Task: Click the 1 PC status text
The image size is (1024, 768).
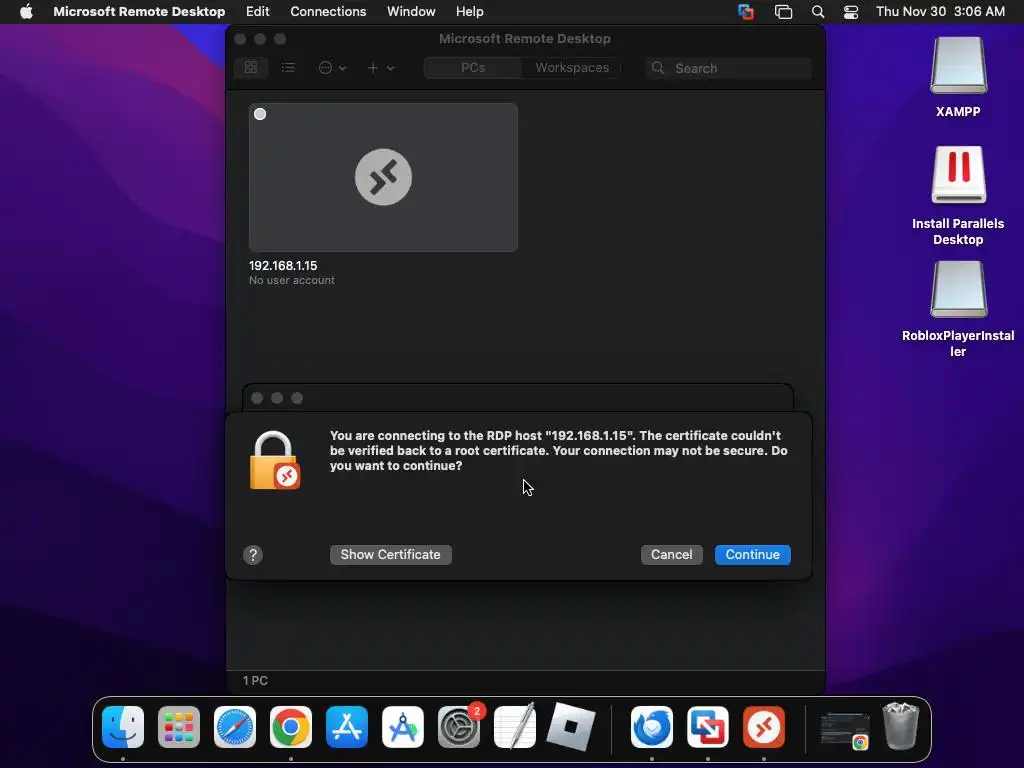Action: (255, 680)
